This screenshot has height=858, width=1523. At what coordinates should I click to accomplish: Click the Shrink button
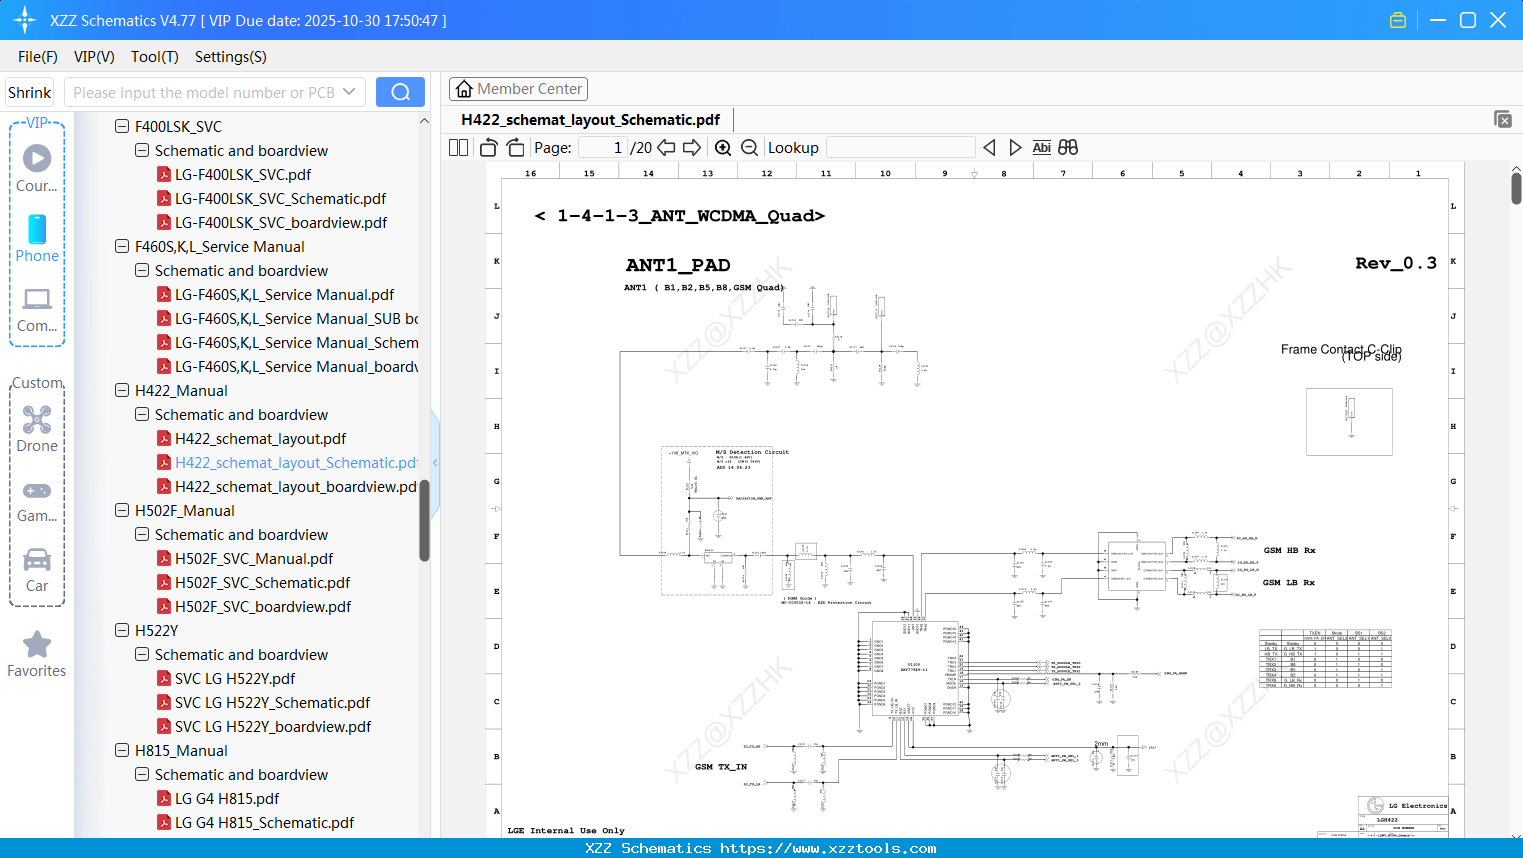[x=29, y=91]
